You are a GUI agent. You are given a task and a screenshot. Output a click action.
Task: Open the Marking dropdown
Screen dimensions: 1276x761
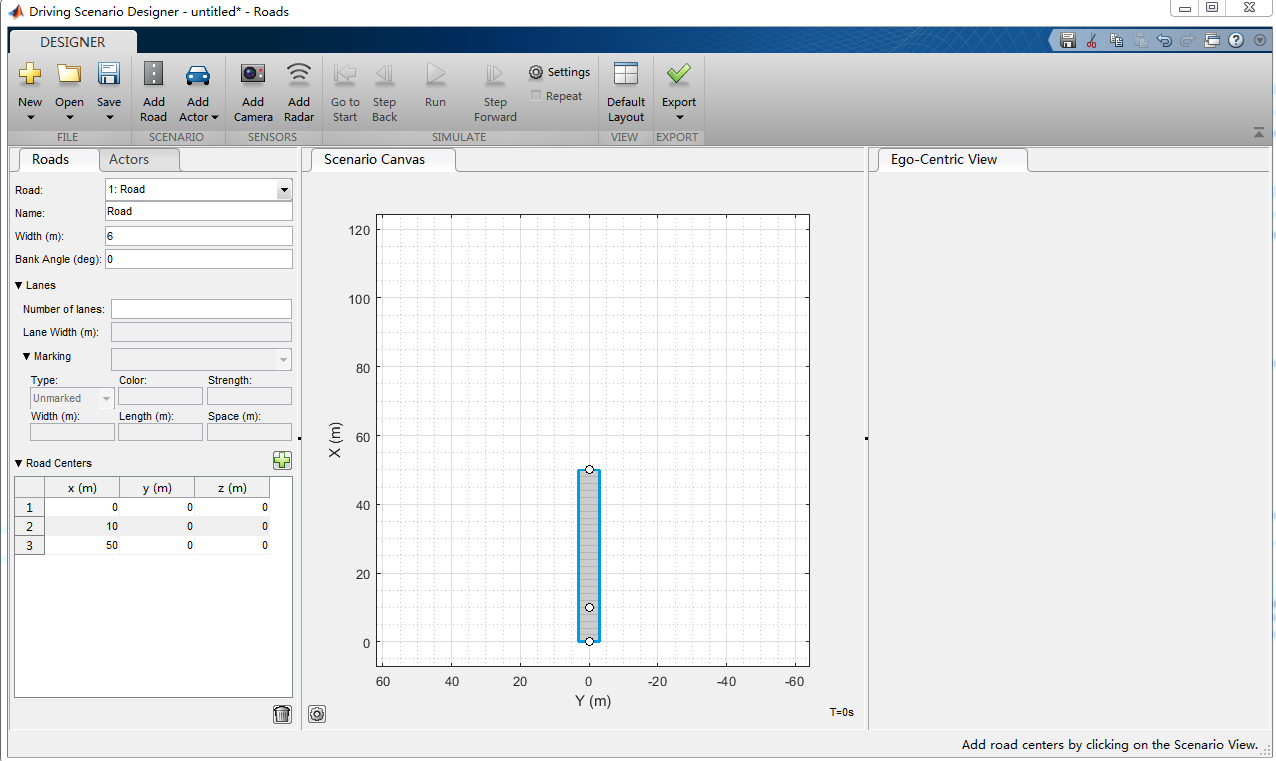click(283, 360)
